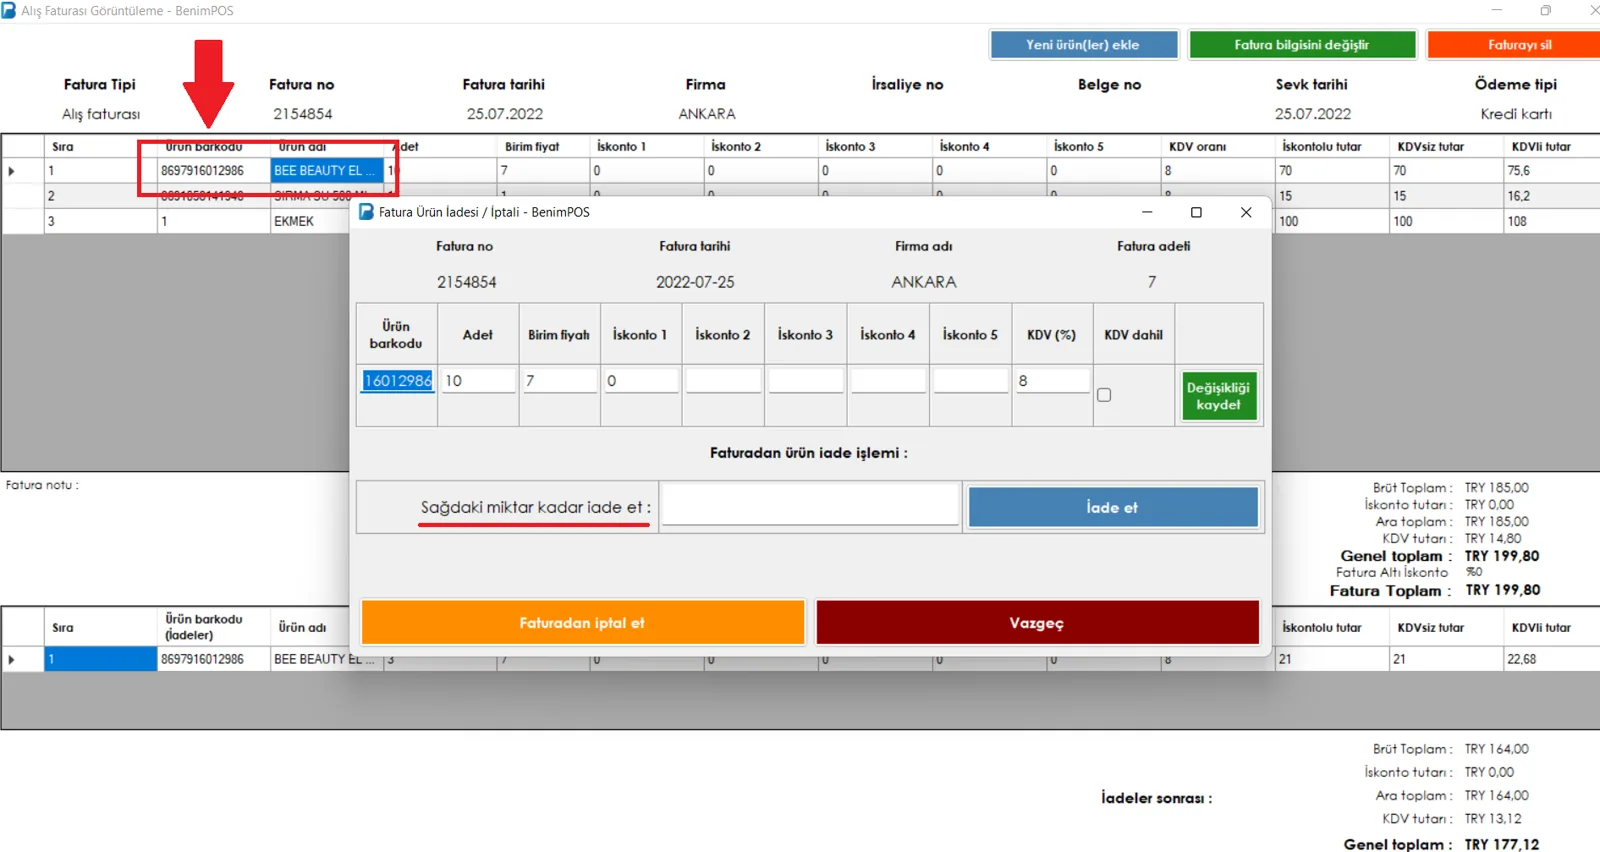Click BenimPOS icon in dialog title bar

point(366,212)
